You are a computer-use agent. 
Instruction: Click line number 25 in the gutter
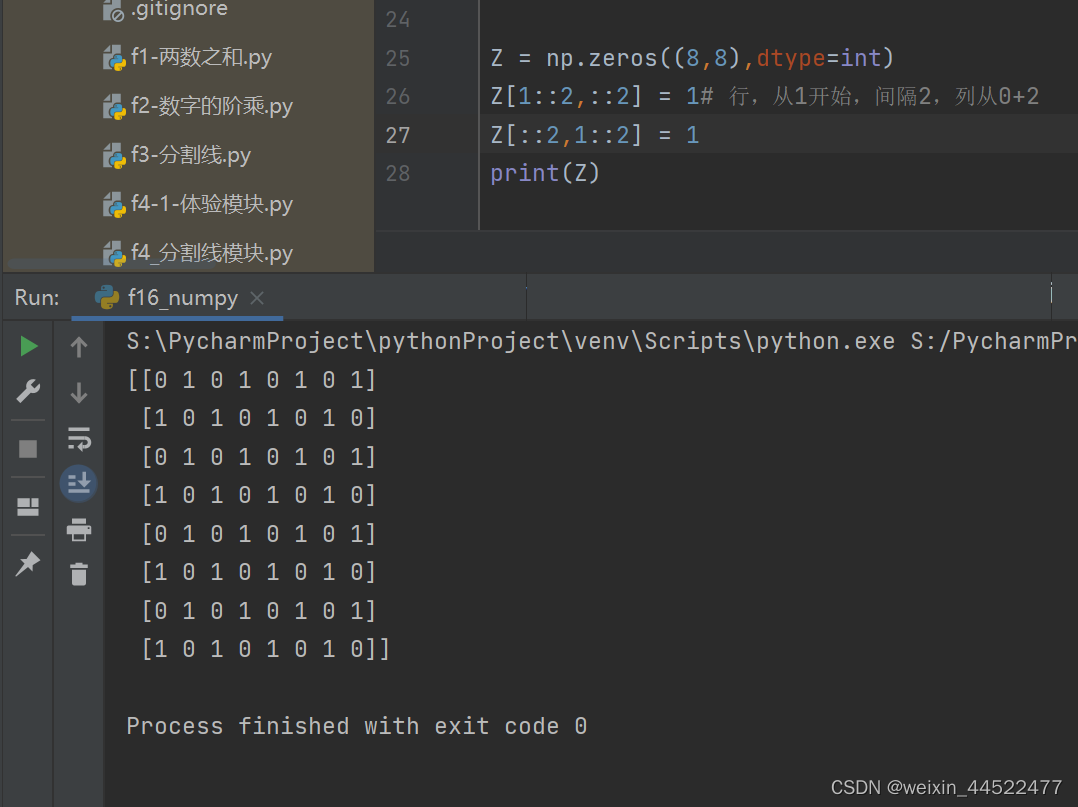click(397, 58)
